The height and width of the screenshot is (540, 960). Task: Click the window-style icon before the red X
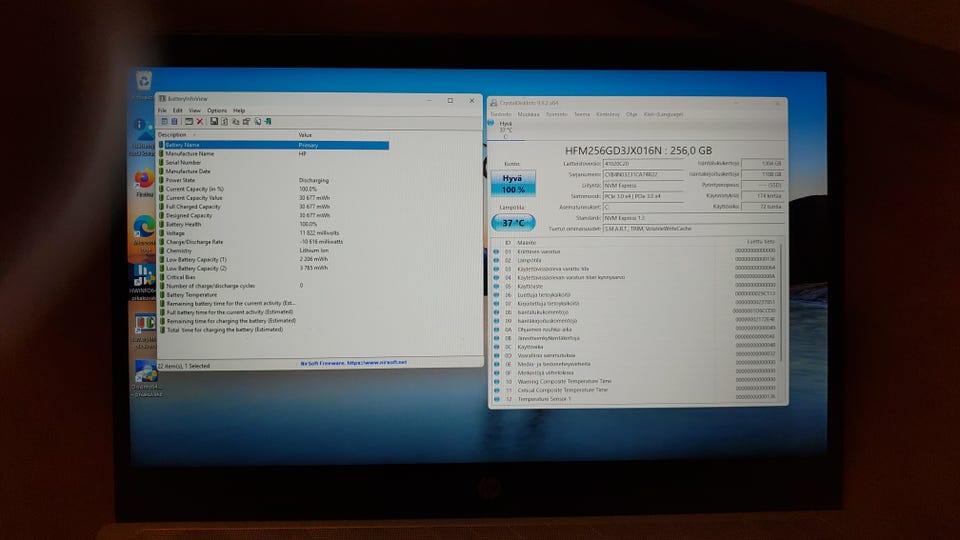(x=189, y=121)
